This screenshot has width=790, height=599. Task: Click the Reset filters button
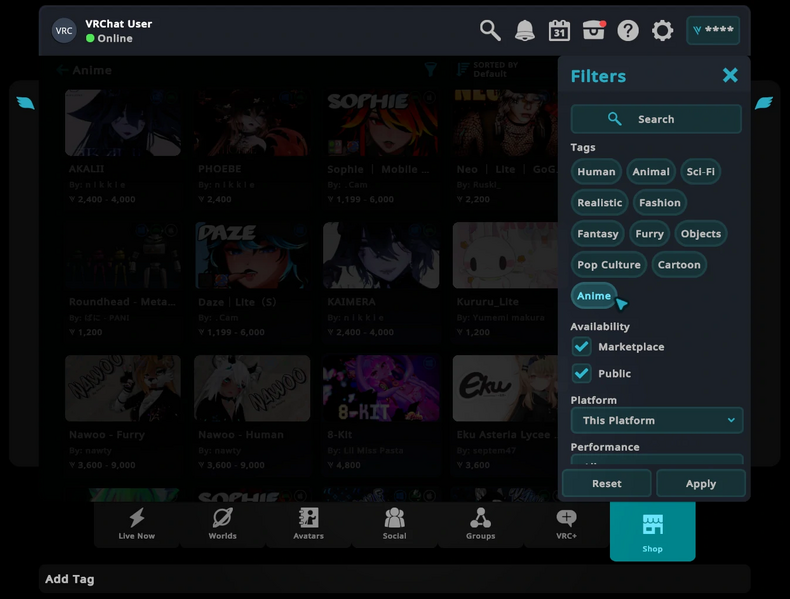tap(607, 484)
